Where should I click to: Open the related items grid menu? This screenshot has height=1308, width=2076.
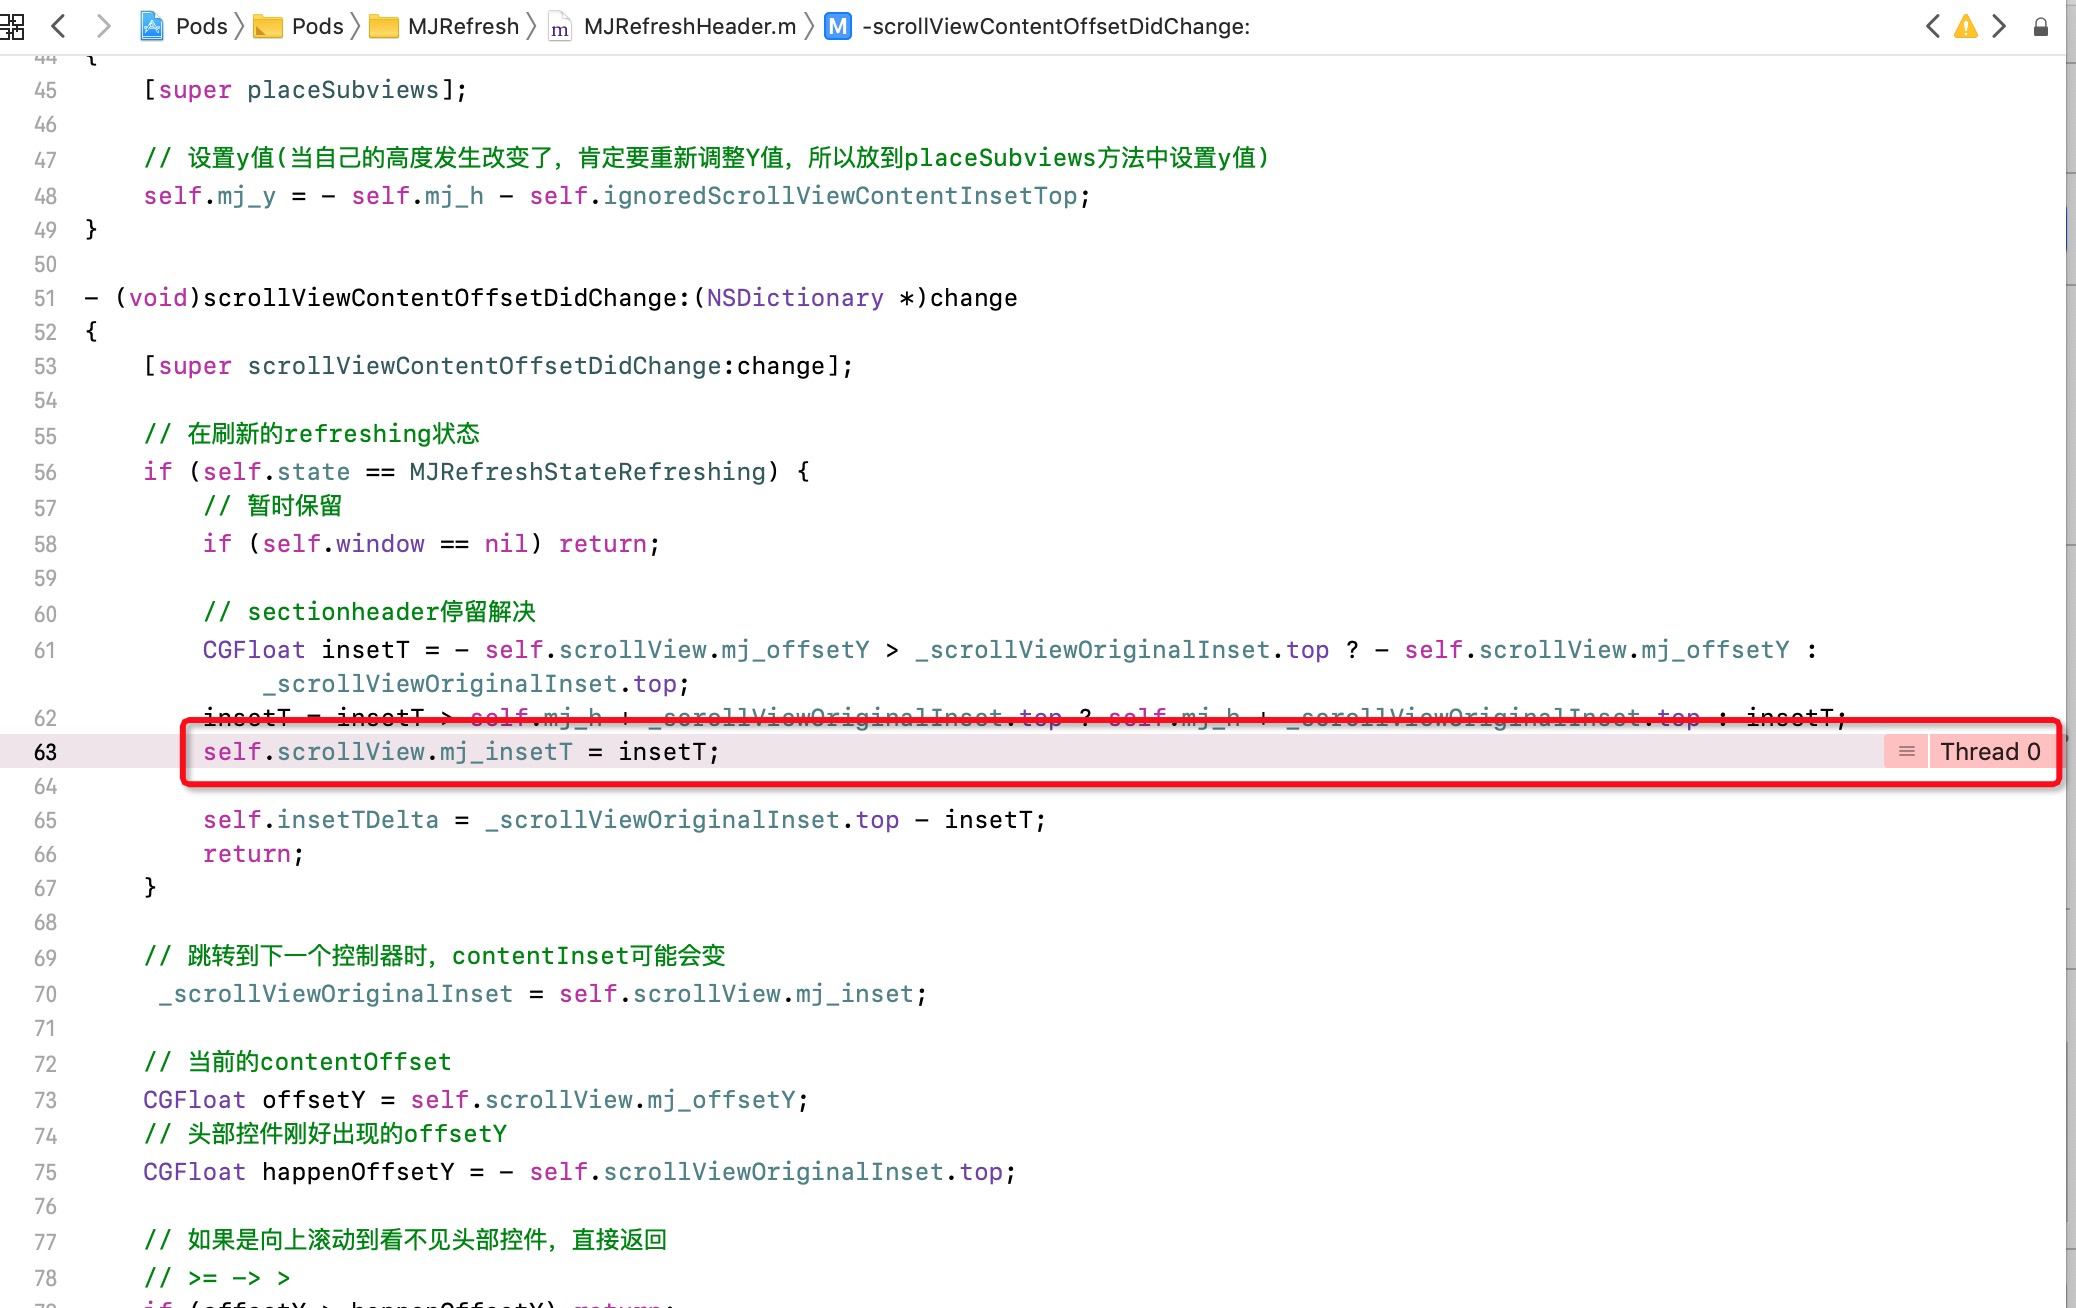pos(12,26)
